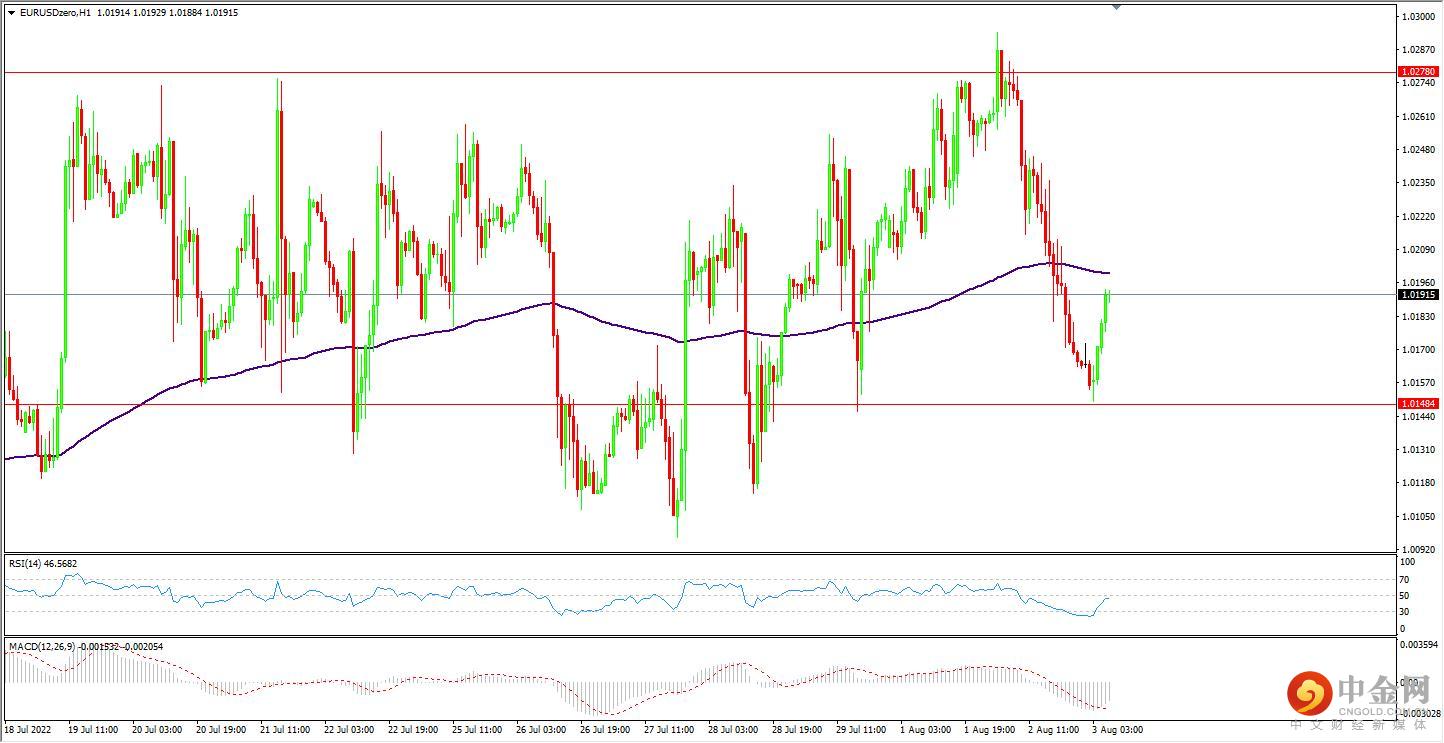The image size is (1444, 743).
Task: Click price scale value 1.03000
Action: 1419,17
